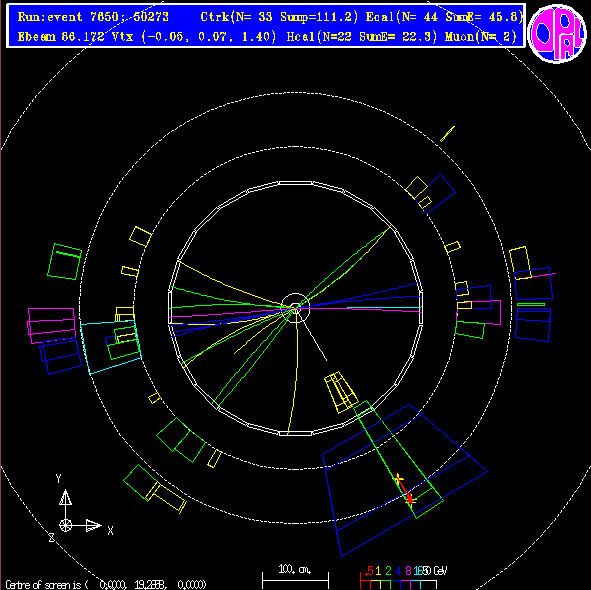Click the Run:event 7650:50273 header text

[x=93, y=17]
